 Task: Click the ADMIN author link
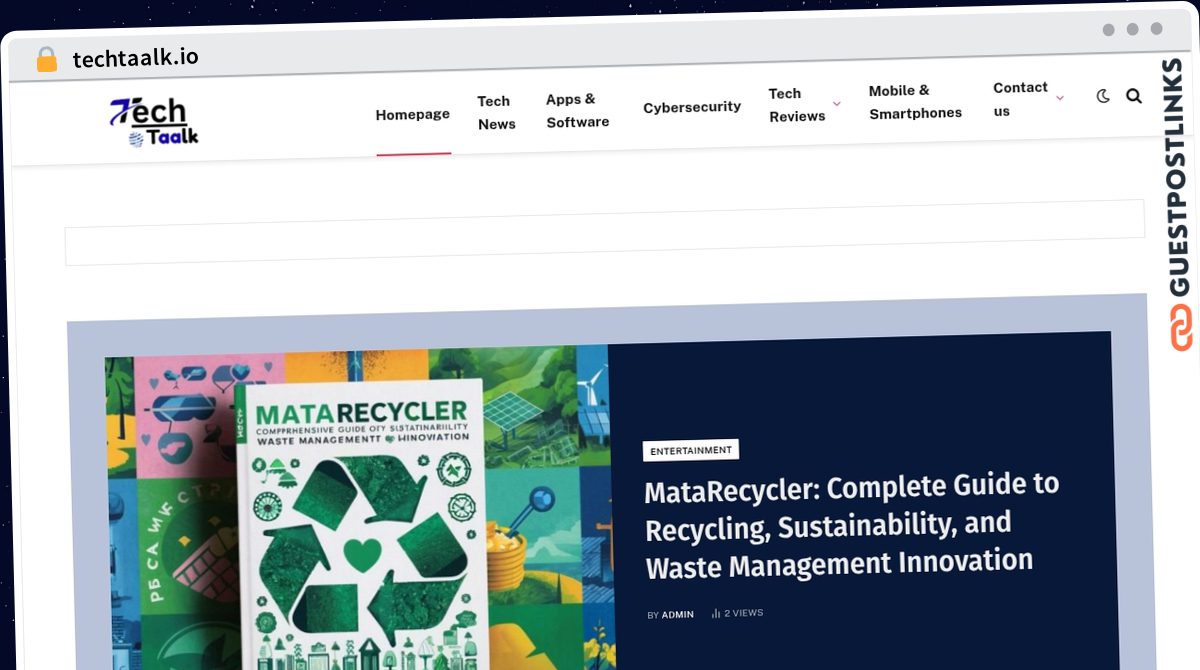tap(678, 615)
